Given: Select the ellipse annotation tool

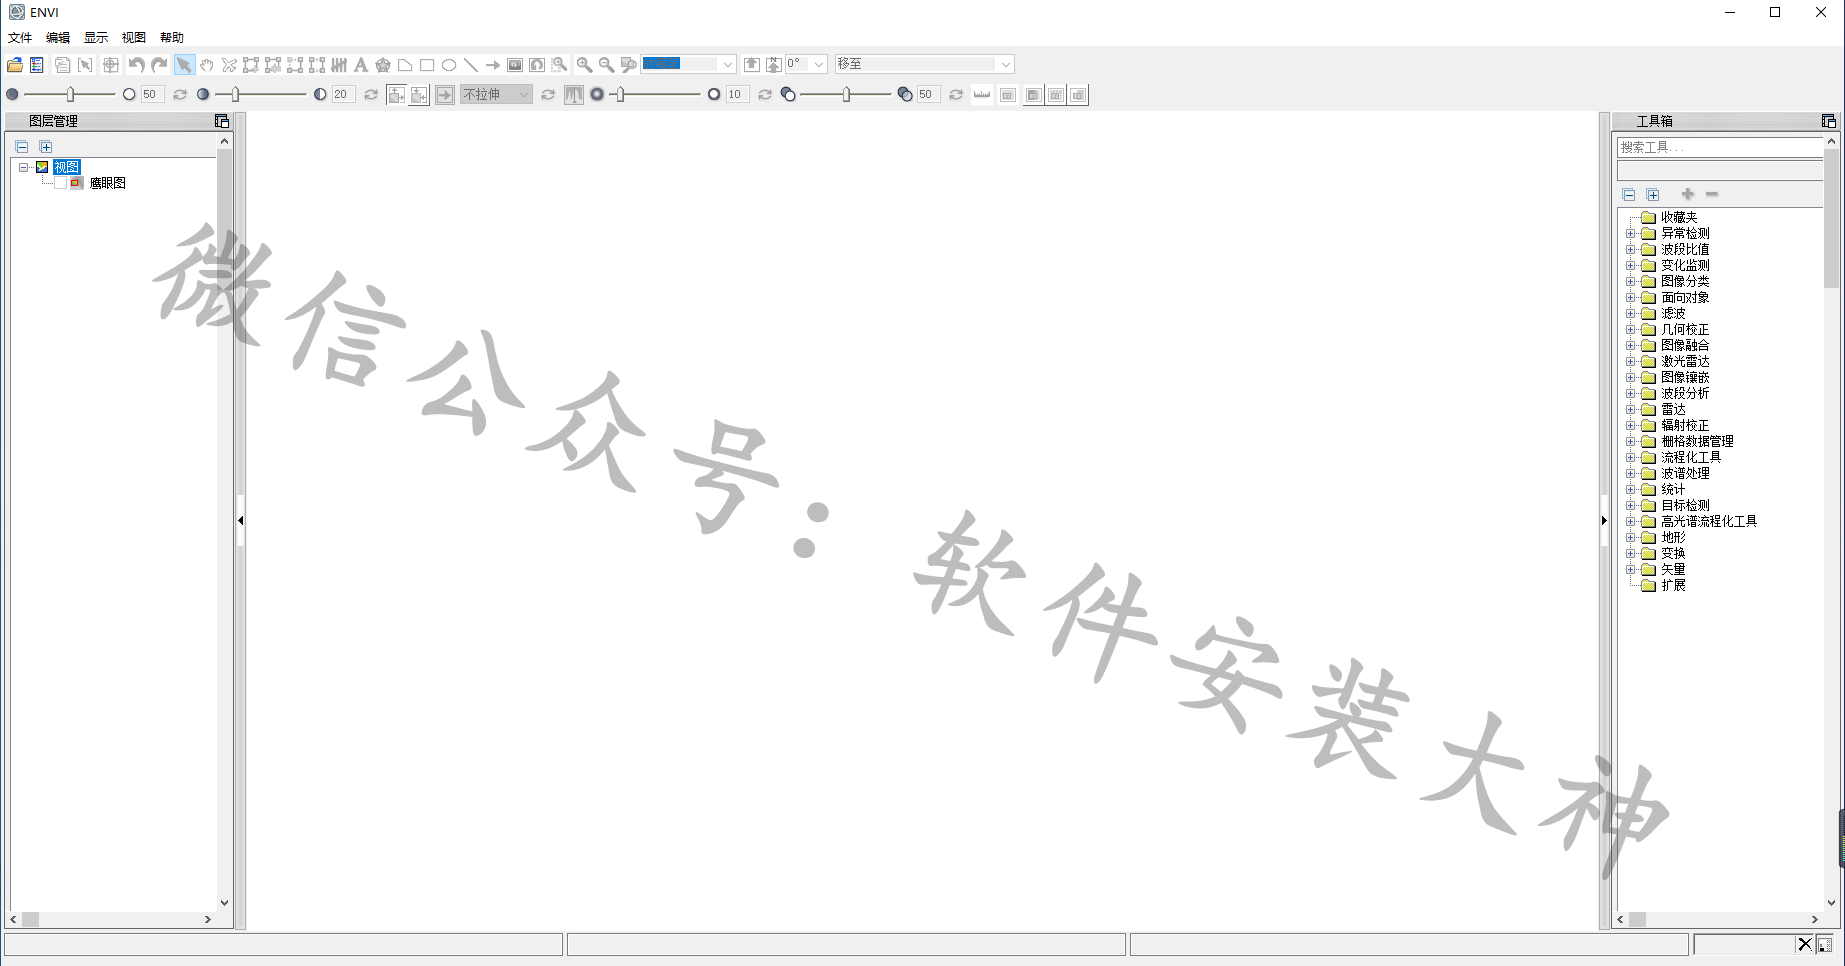Looking at the screenshot, I should (x=449, y=65).
